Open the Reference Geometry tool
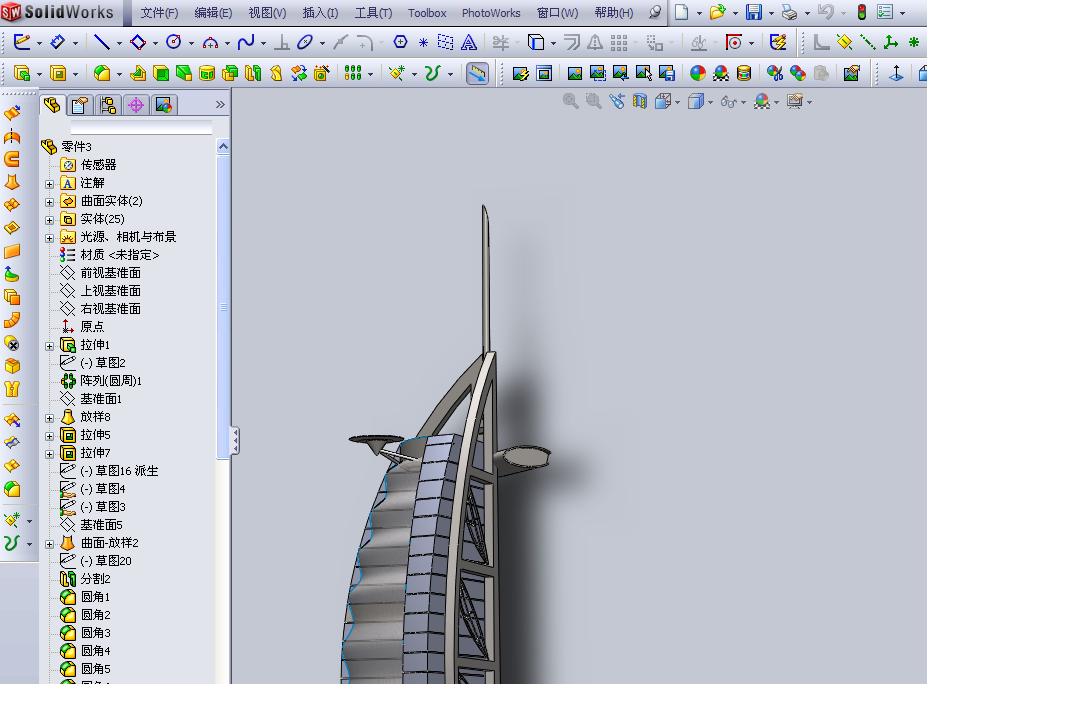Viewport: 1090px width, 709px height. point(397,73)
